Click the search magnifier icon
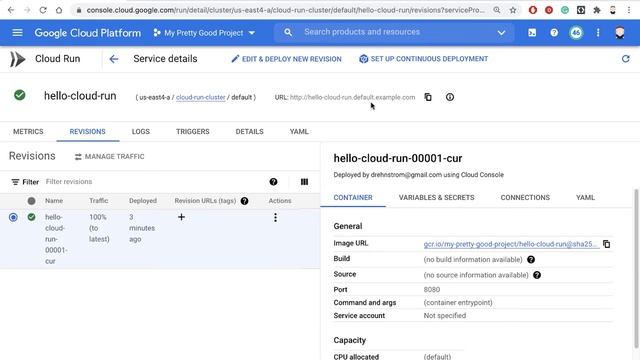 click(288, 32)
